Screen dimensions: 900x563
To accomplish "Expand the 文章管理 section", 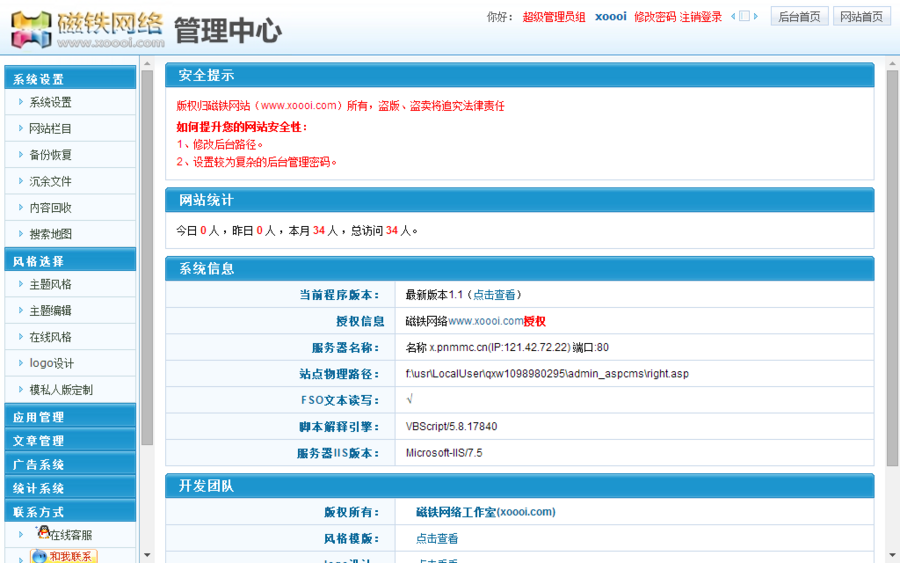I will (x=70, y=440).
